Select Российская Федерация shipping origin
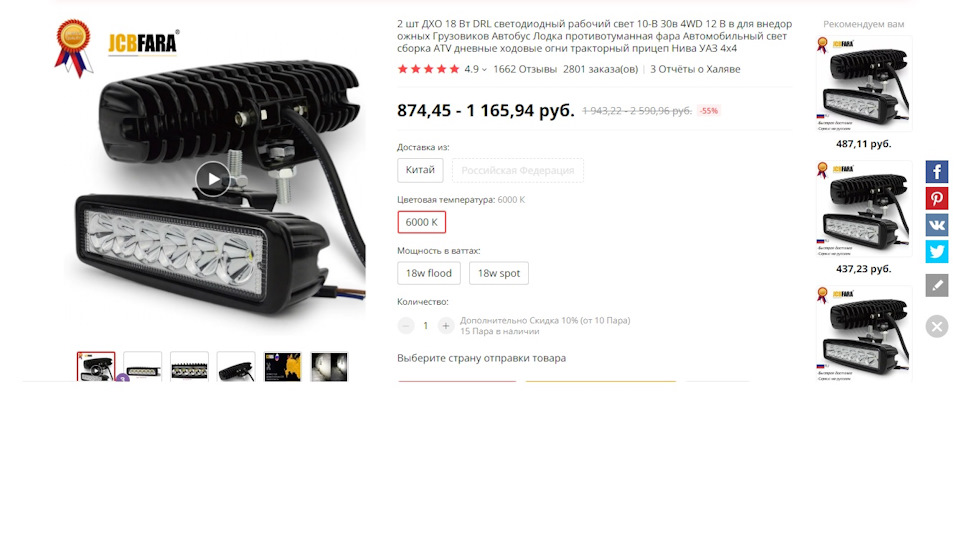Image resolution: width=960 pixels, height=552 pixels. [x=518, y=170]
